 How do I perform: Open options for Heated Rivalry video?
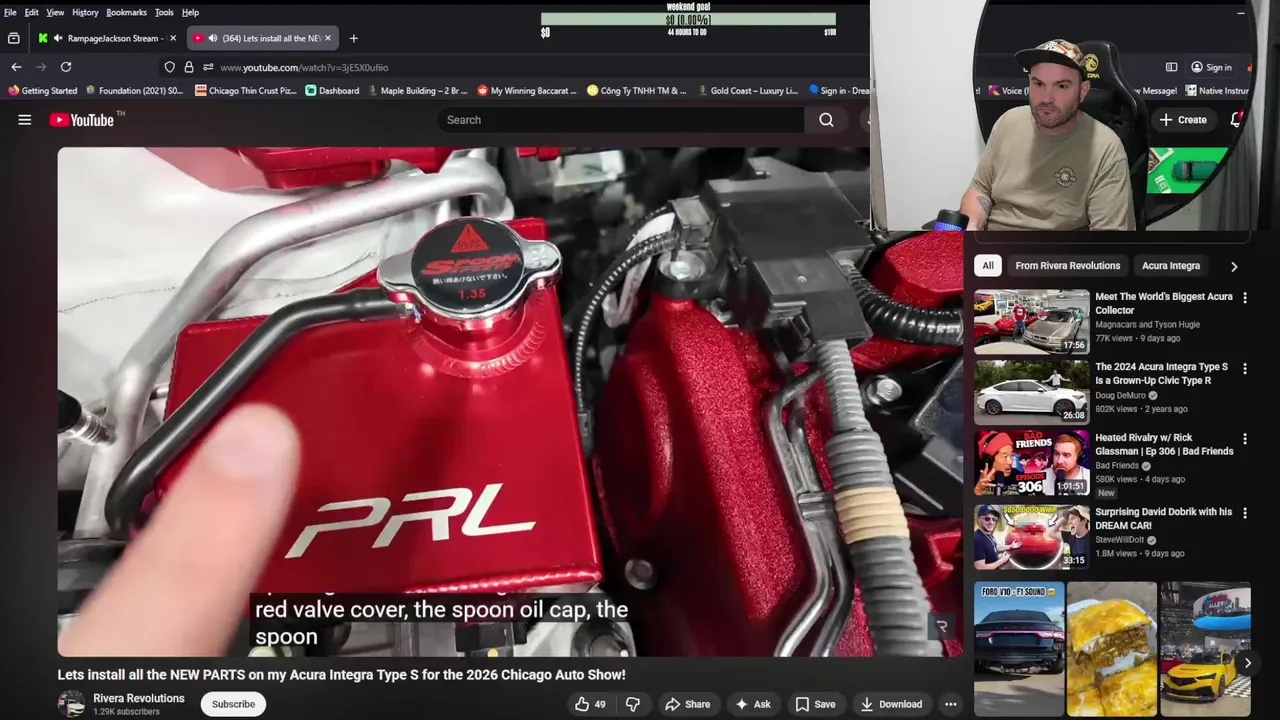(1245, 439)
